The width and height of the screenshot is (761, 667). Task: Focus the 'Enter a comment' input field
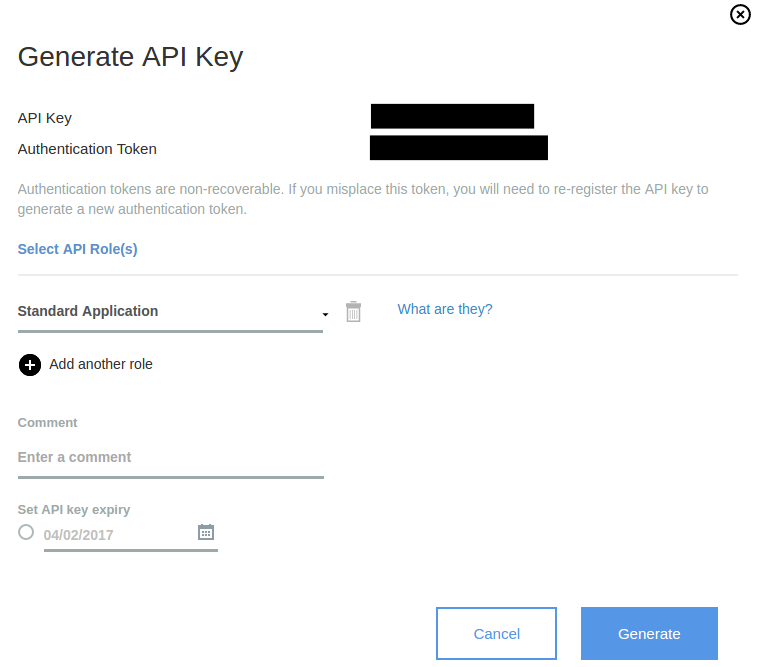click(170, 457)
